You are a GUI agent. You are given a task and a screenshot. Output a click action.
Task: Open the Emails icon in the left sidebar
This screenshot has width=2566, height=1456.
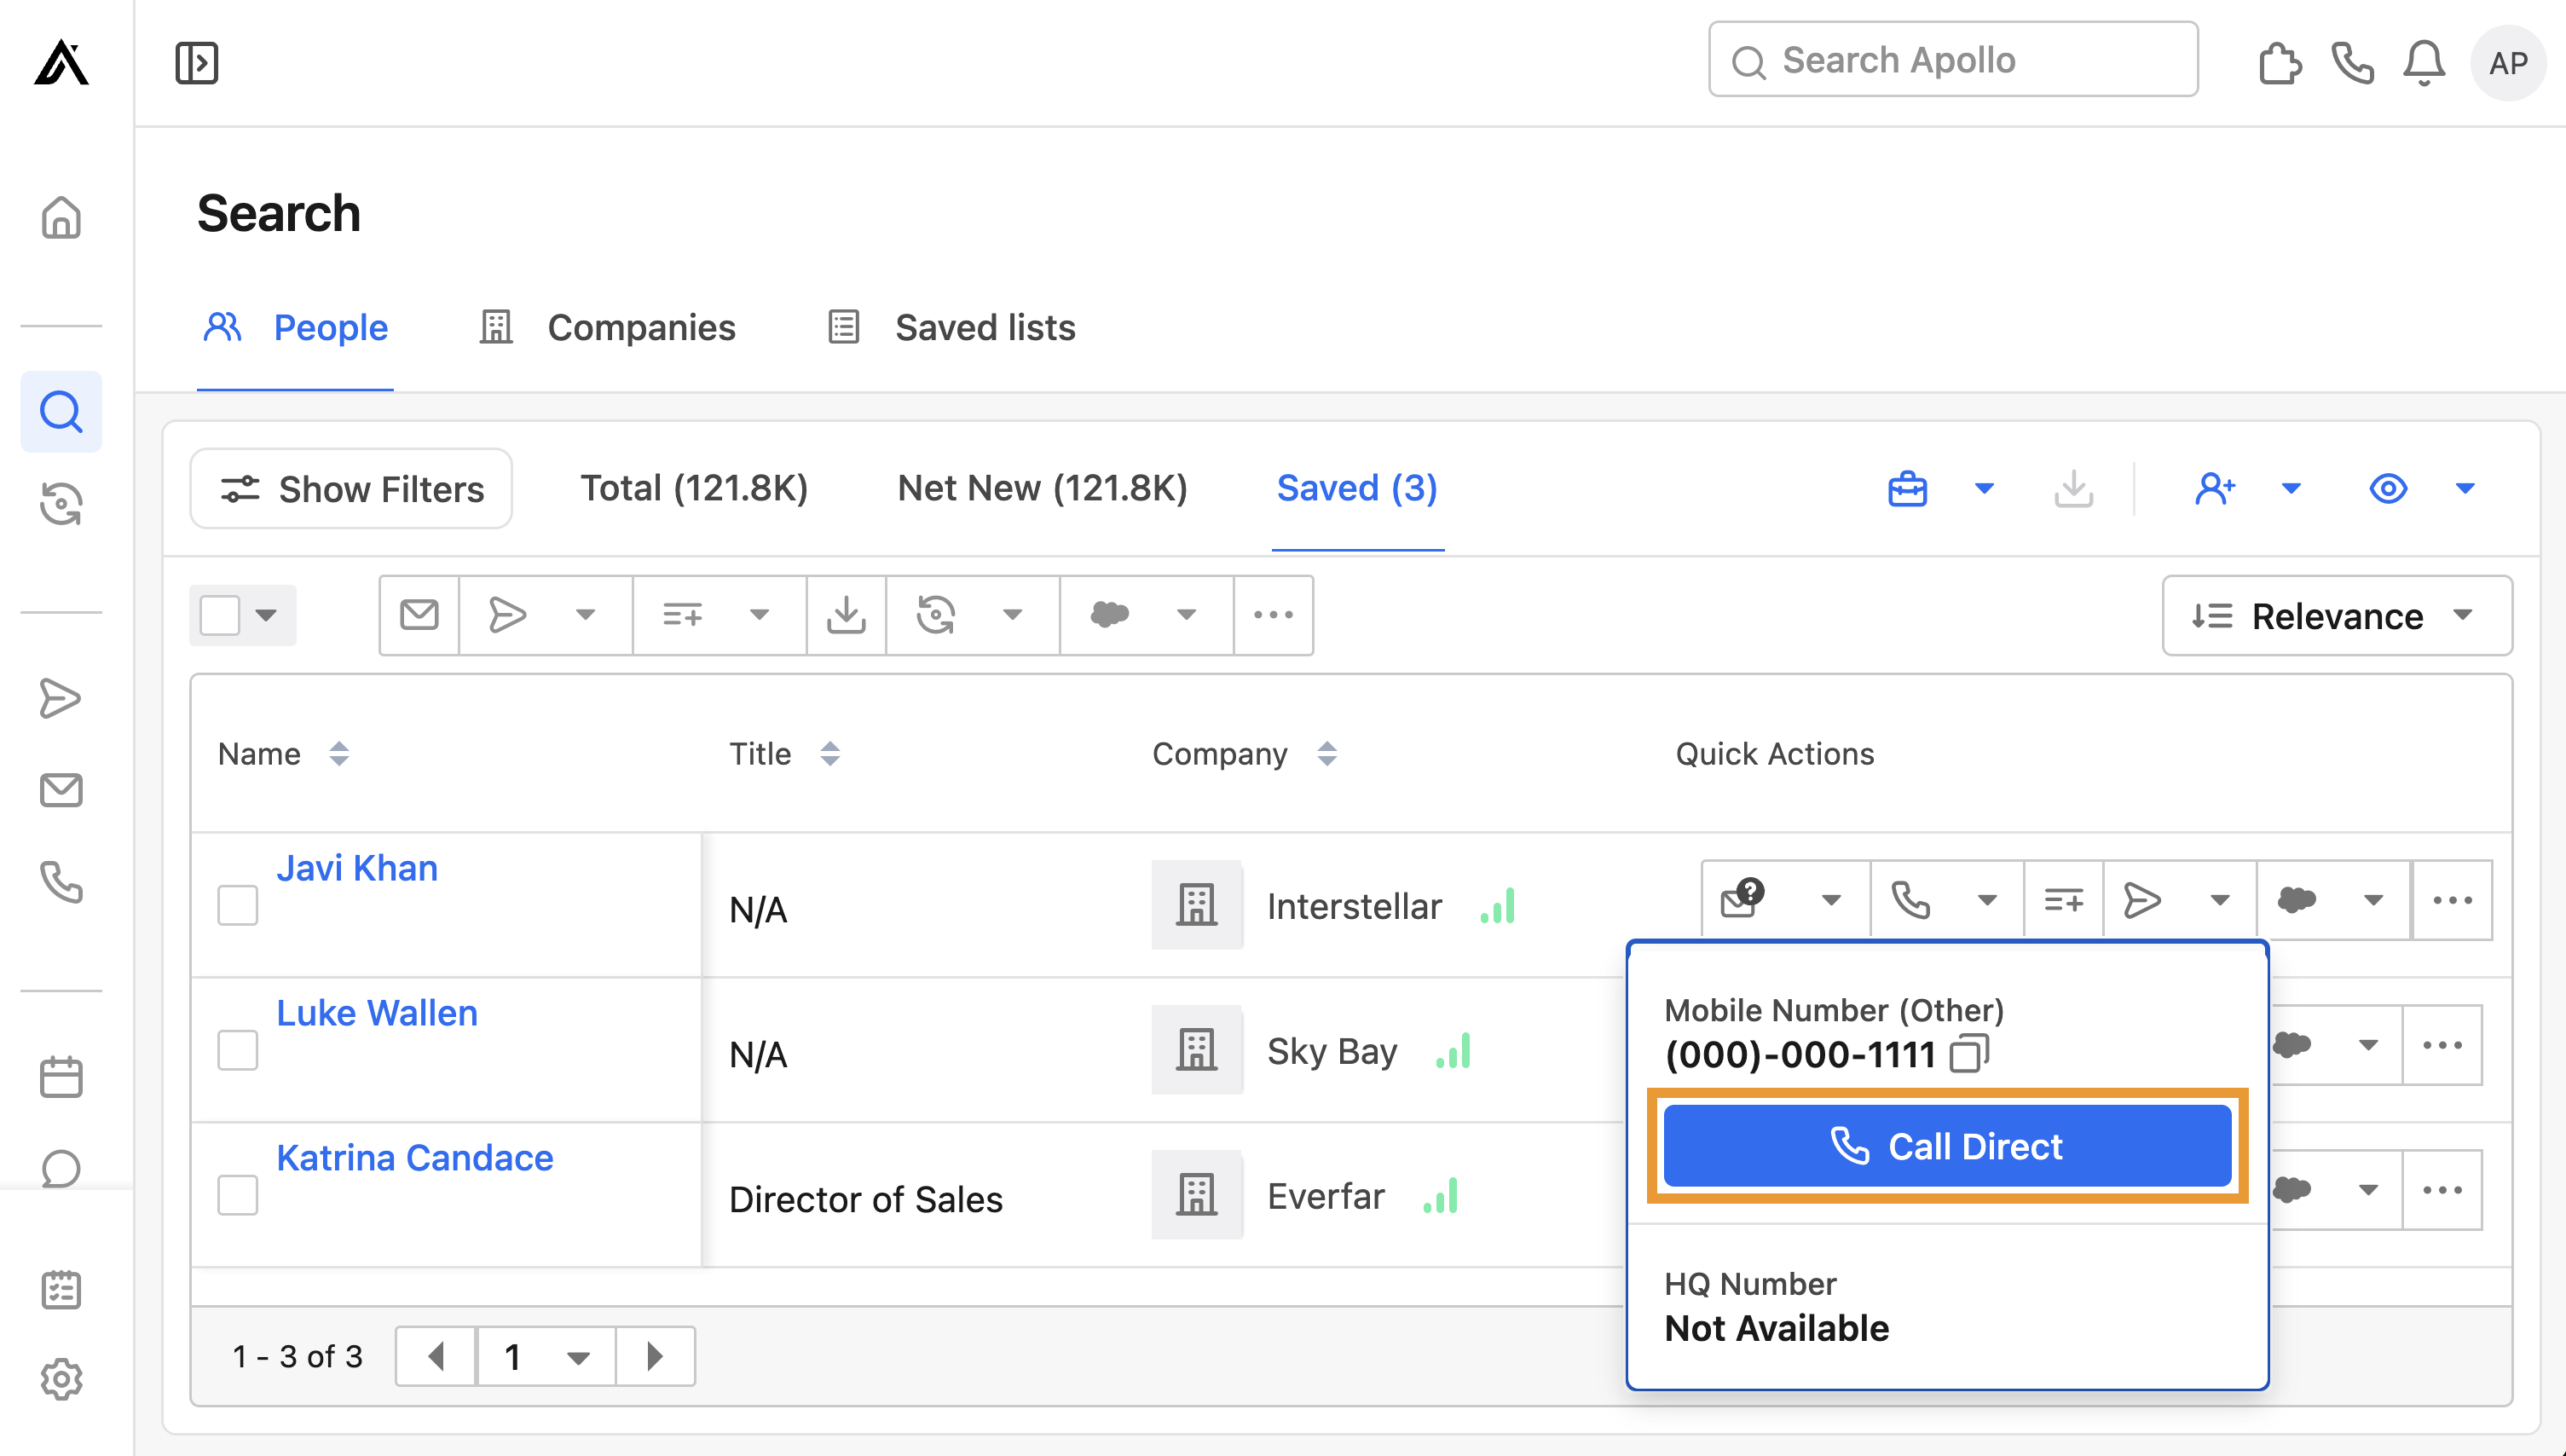[x=61, y=790]
